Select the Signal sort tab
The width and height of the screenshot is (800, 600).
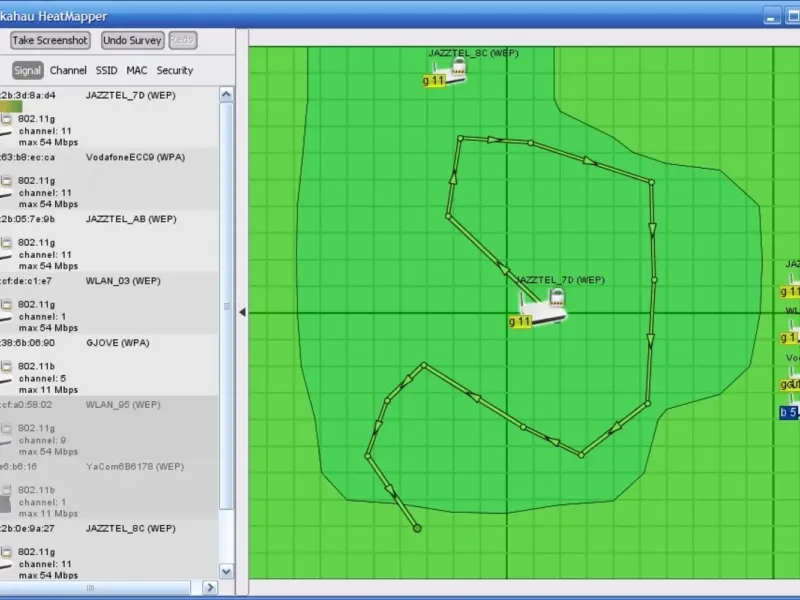click(27, 70)
